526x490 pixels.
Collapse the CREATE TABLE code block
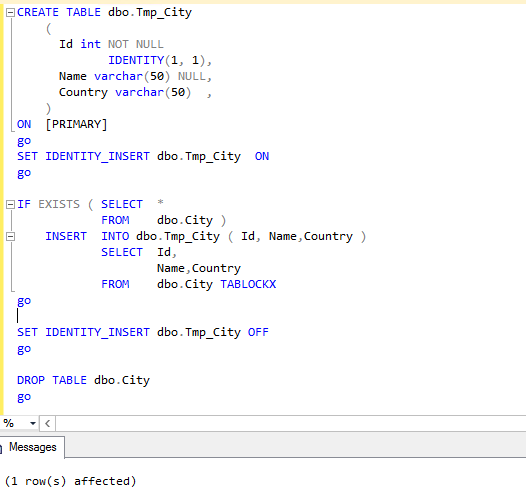[10, 13]
